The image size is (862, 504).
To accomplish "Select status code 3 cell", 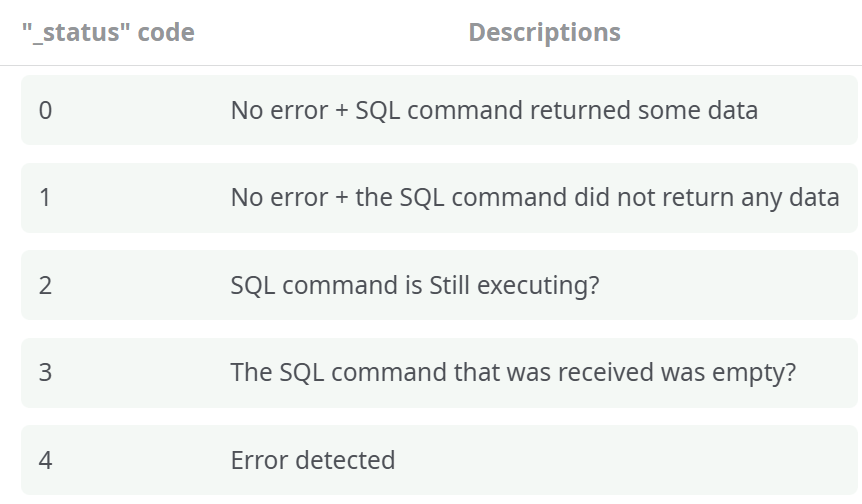I will pos(45,373).
